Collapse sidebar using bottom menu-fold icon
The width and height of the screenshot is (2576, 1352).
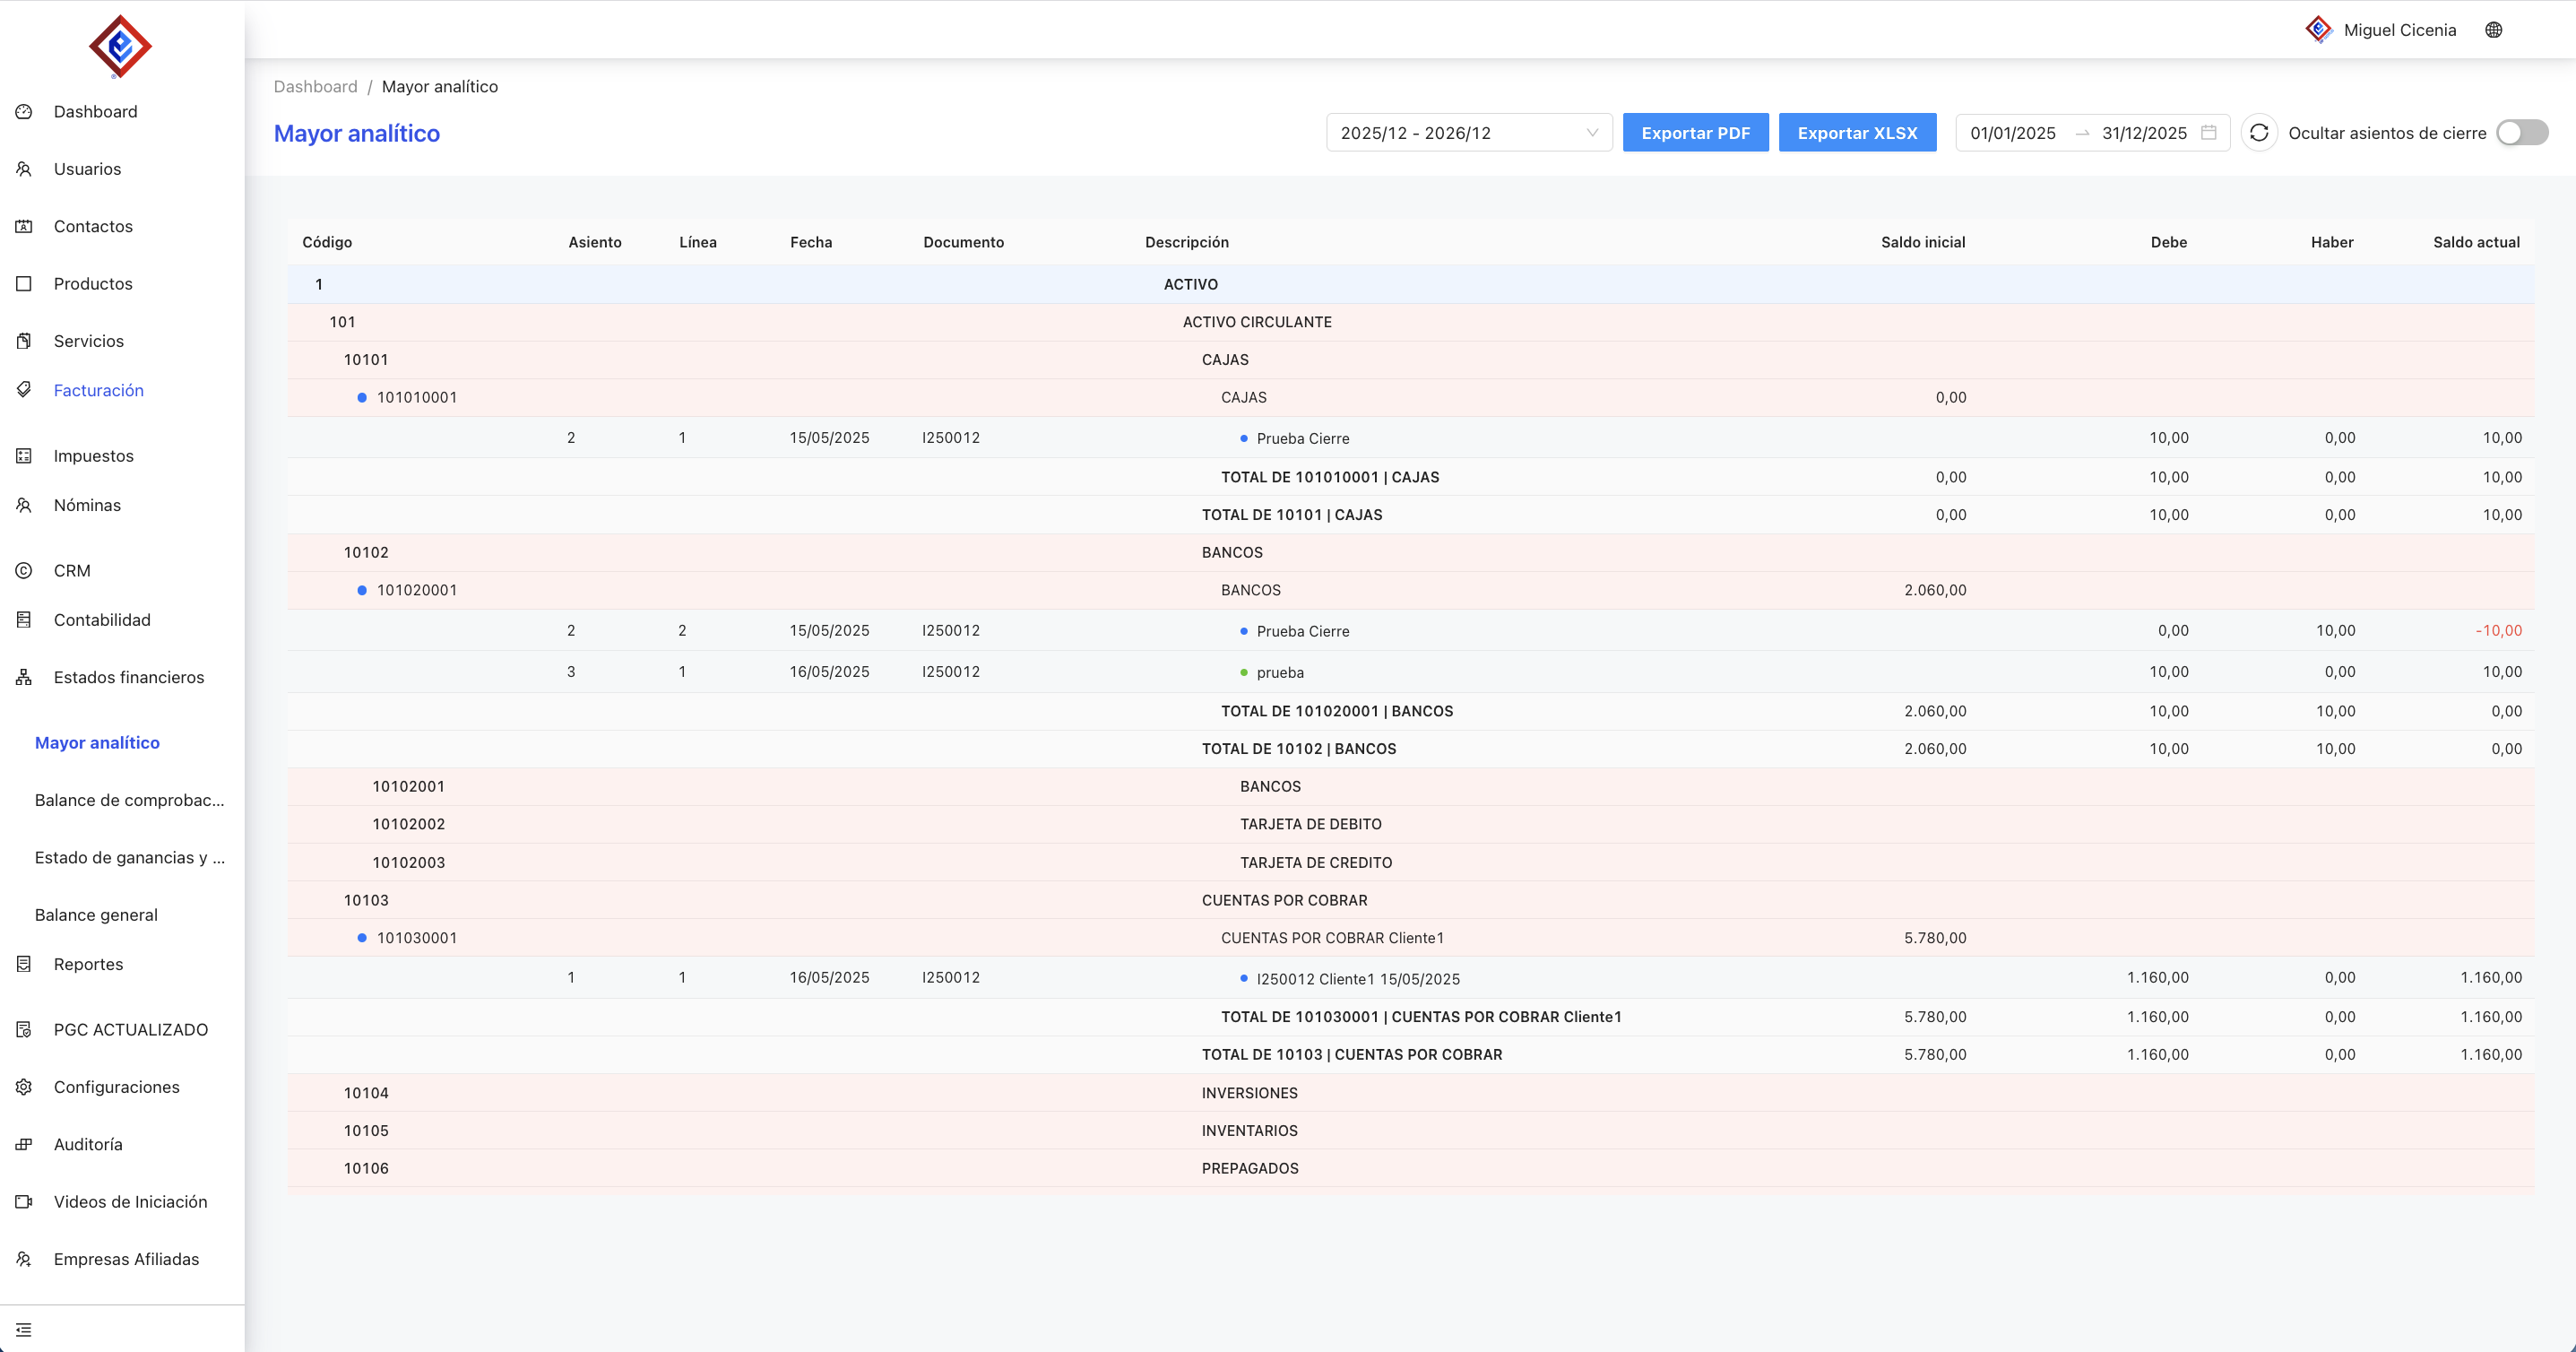[24, 1329]
